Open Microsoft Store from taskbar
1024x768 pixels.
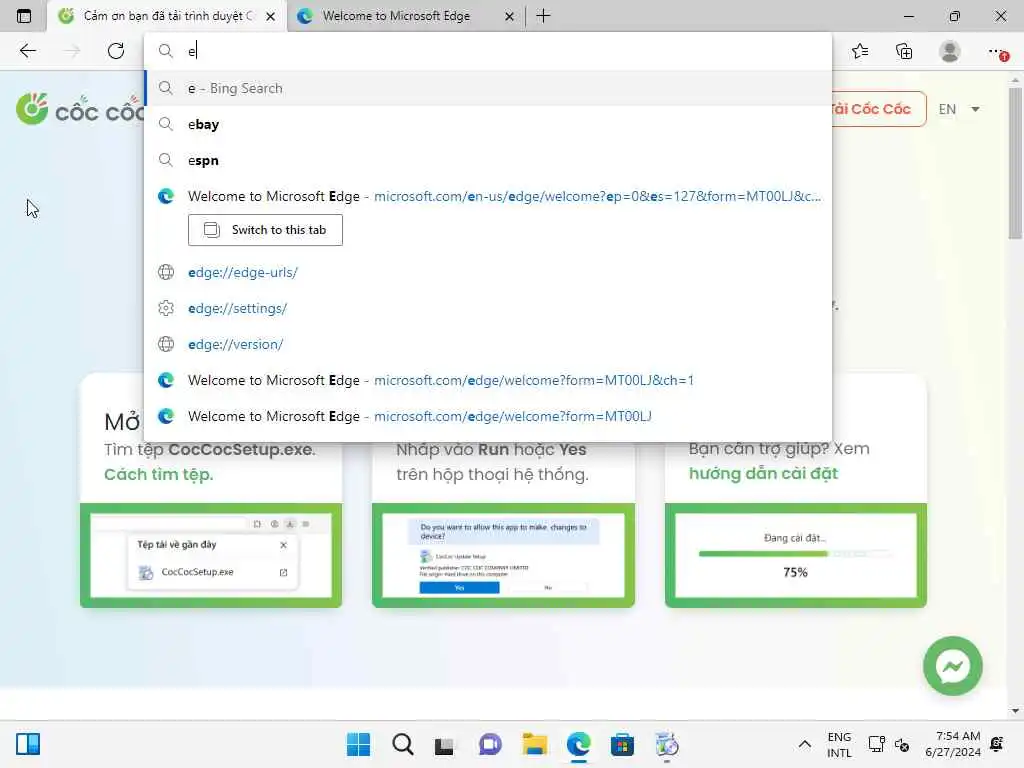[622, 744]
